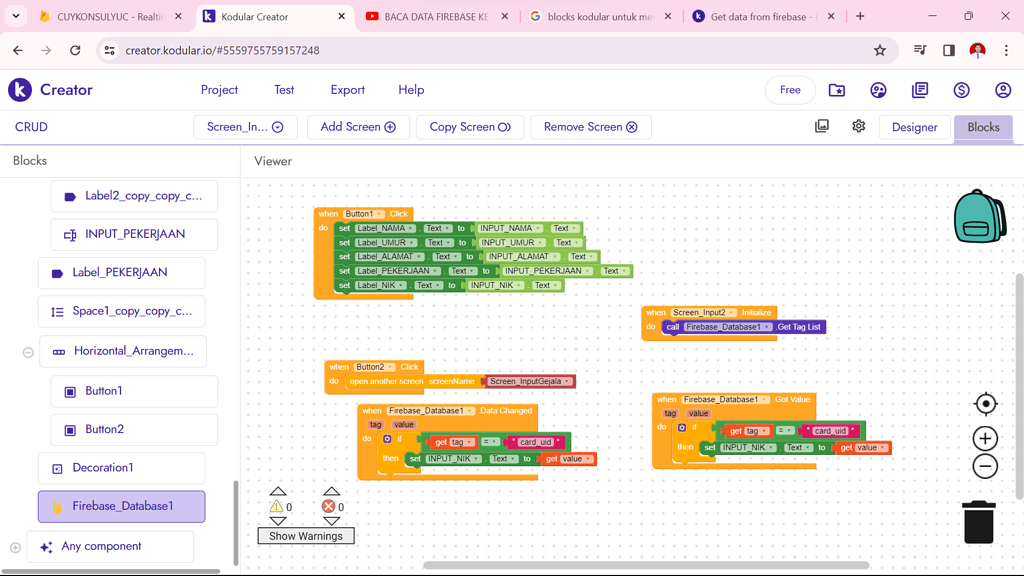The height and width of the screenshot is (576, 1024).
Task: Open the Export menu
Action: pos(347,90)
